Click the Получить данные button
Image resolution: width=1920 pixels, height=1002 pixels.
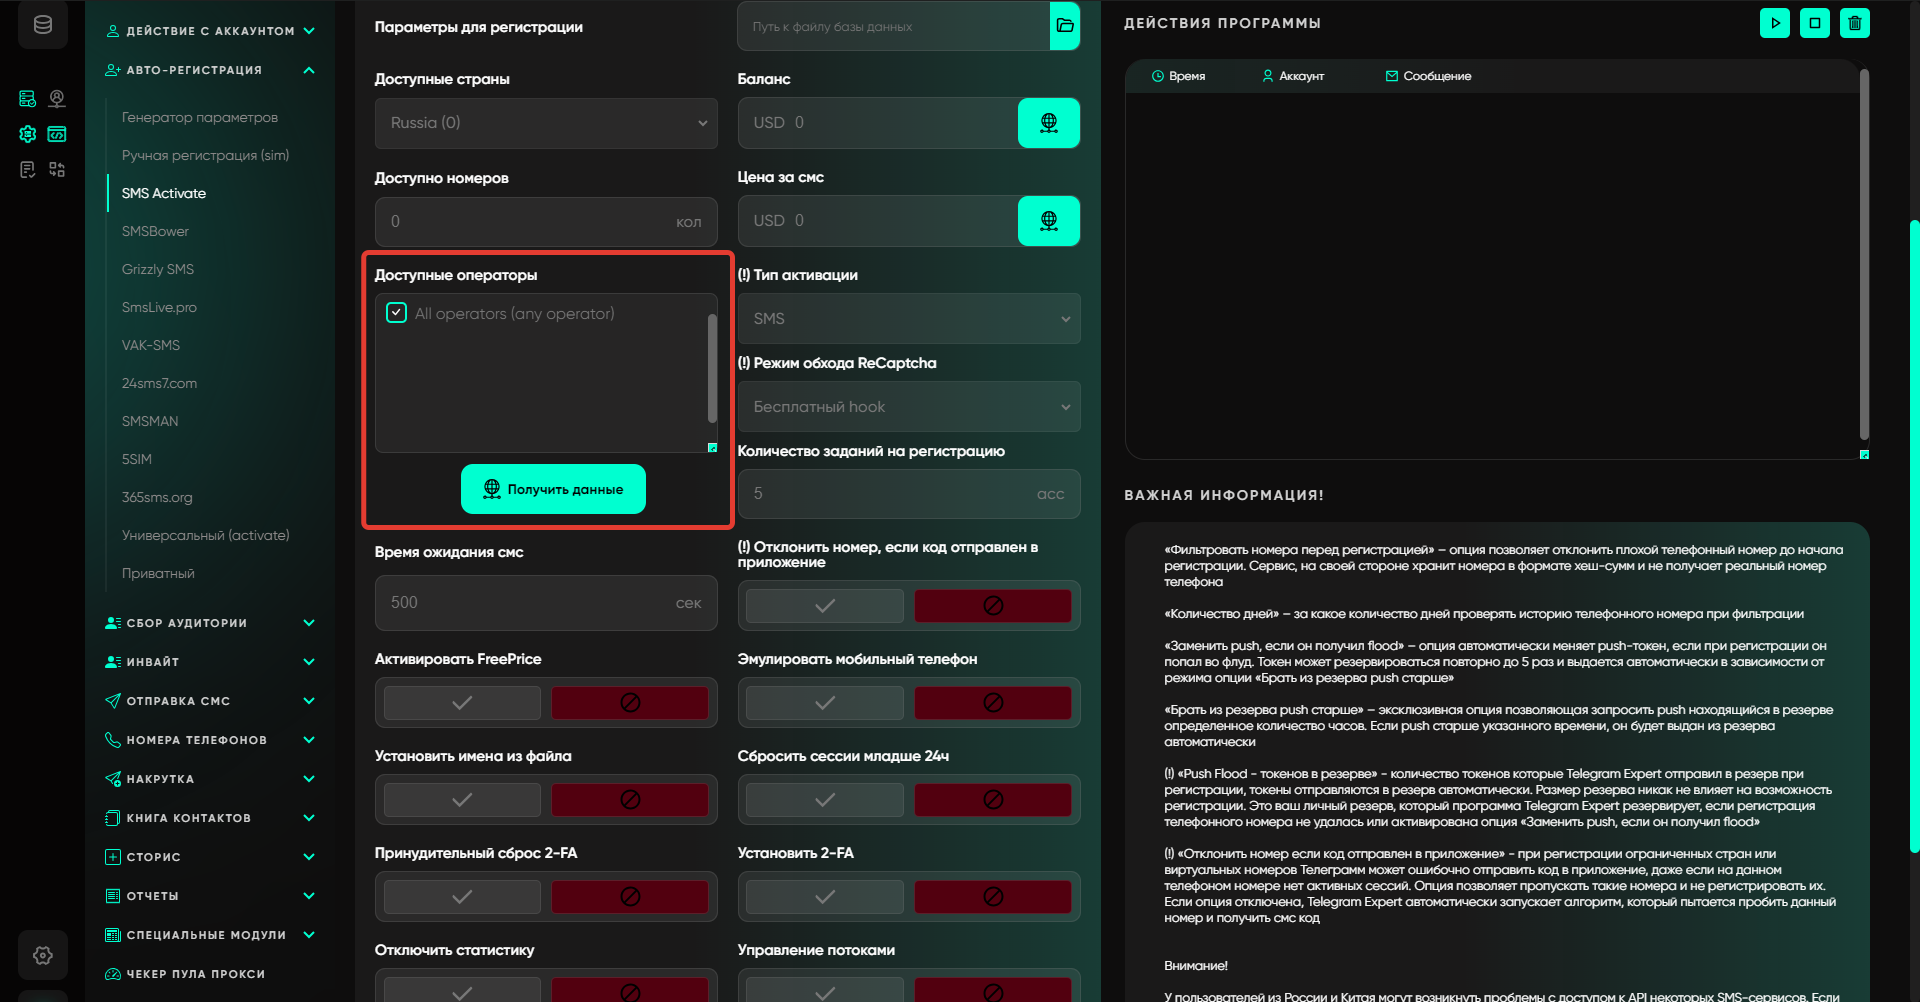pos(553,489)
